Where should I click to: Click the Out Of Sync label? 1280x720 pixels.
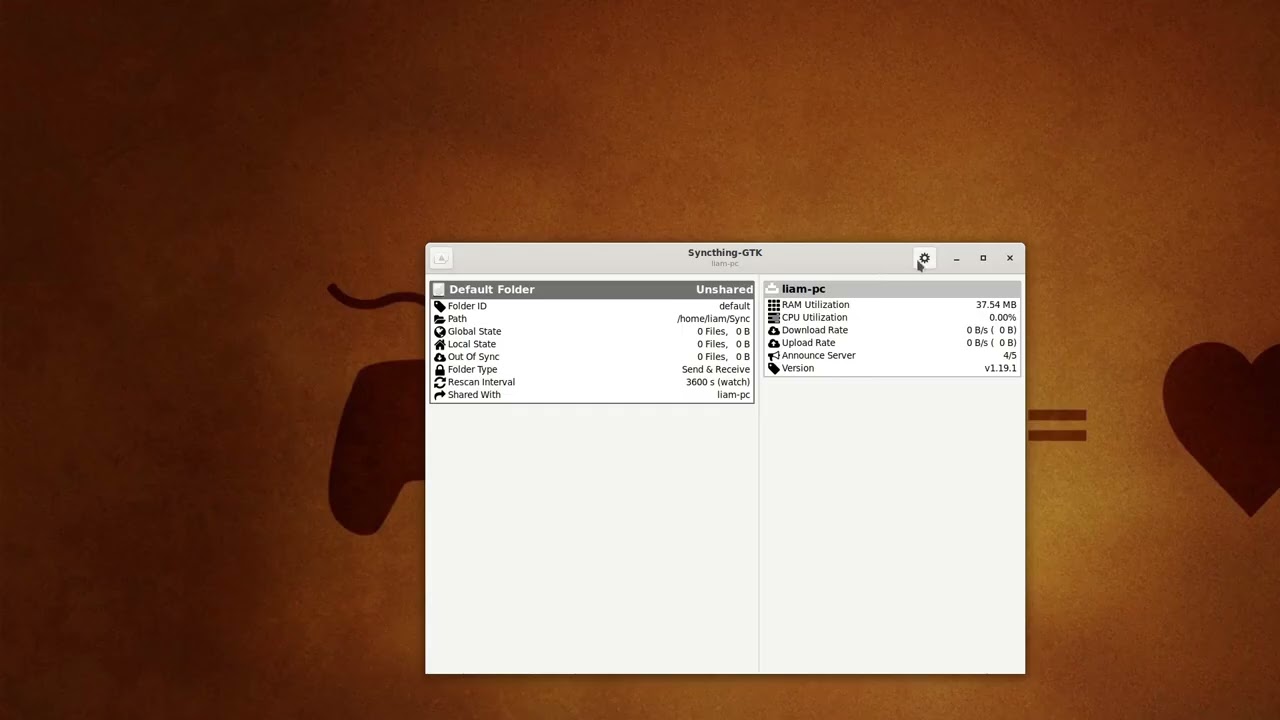click(x=473, y=357)
